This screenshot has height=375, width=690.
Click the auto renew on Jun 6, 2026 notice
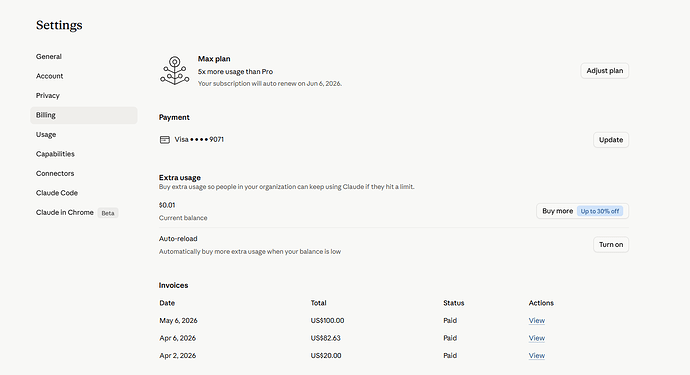270,84
